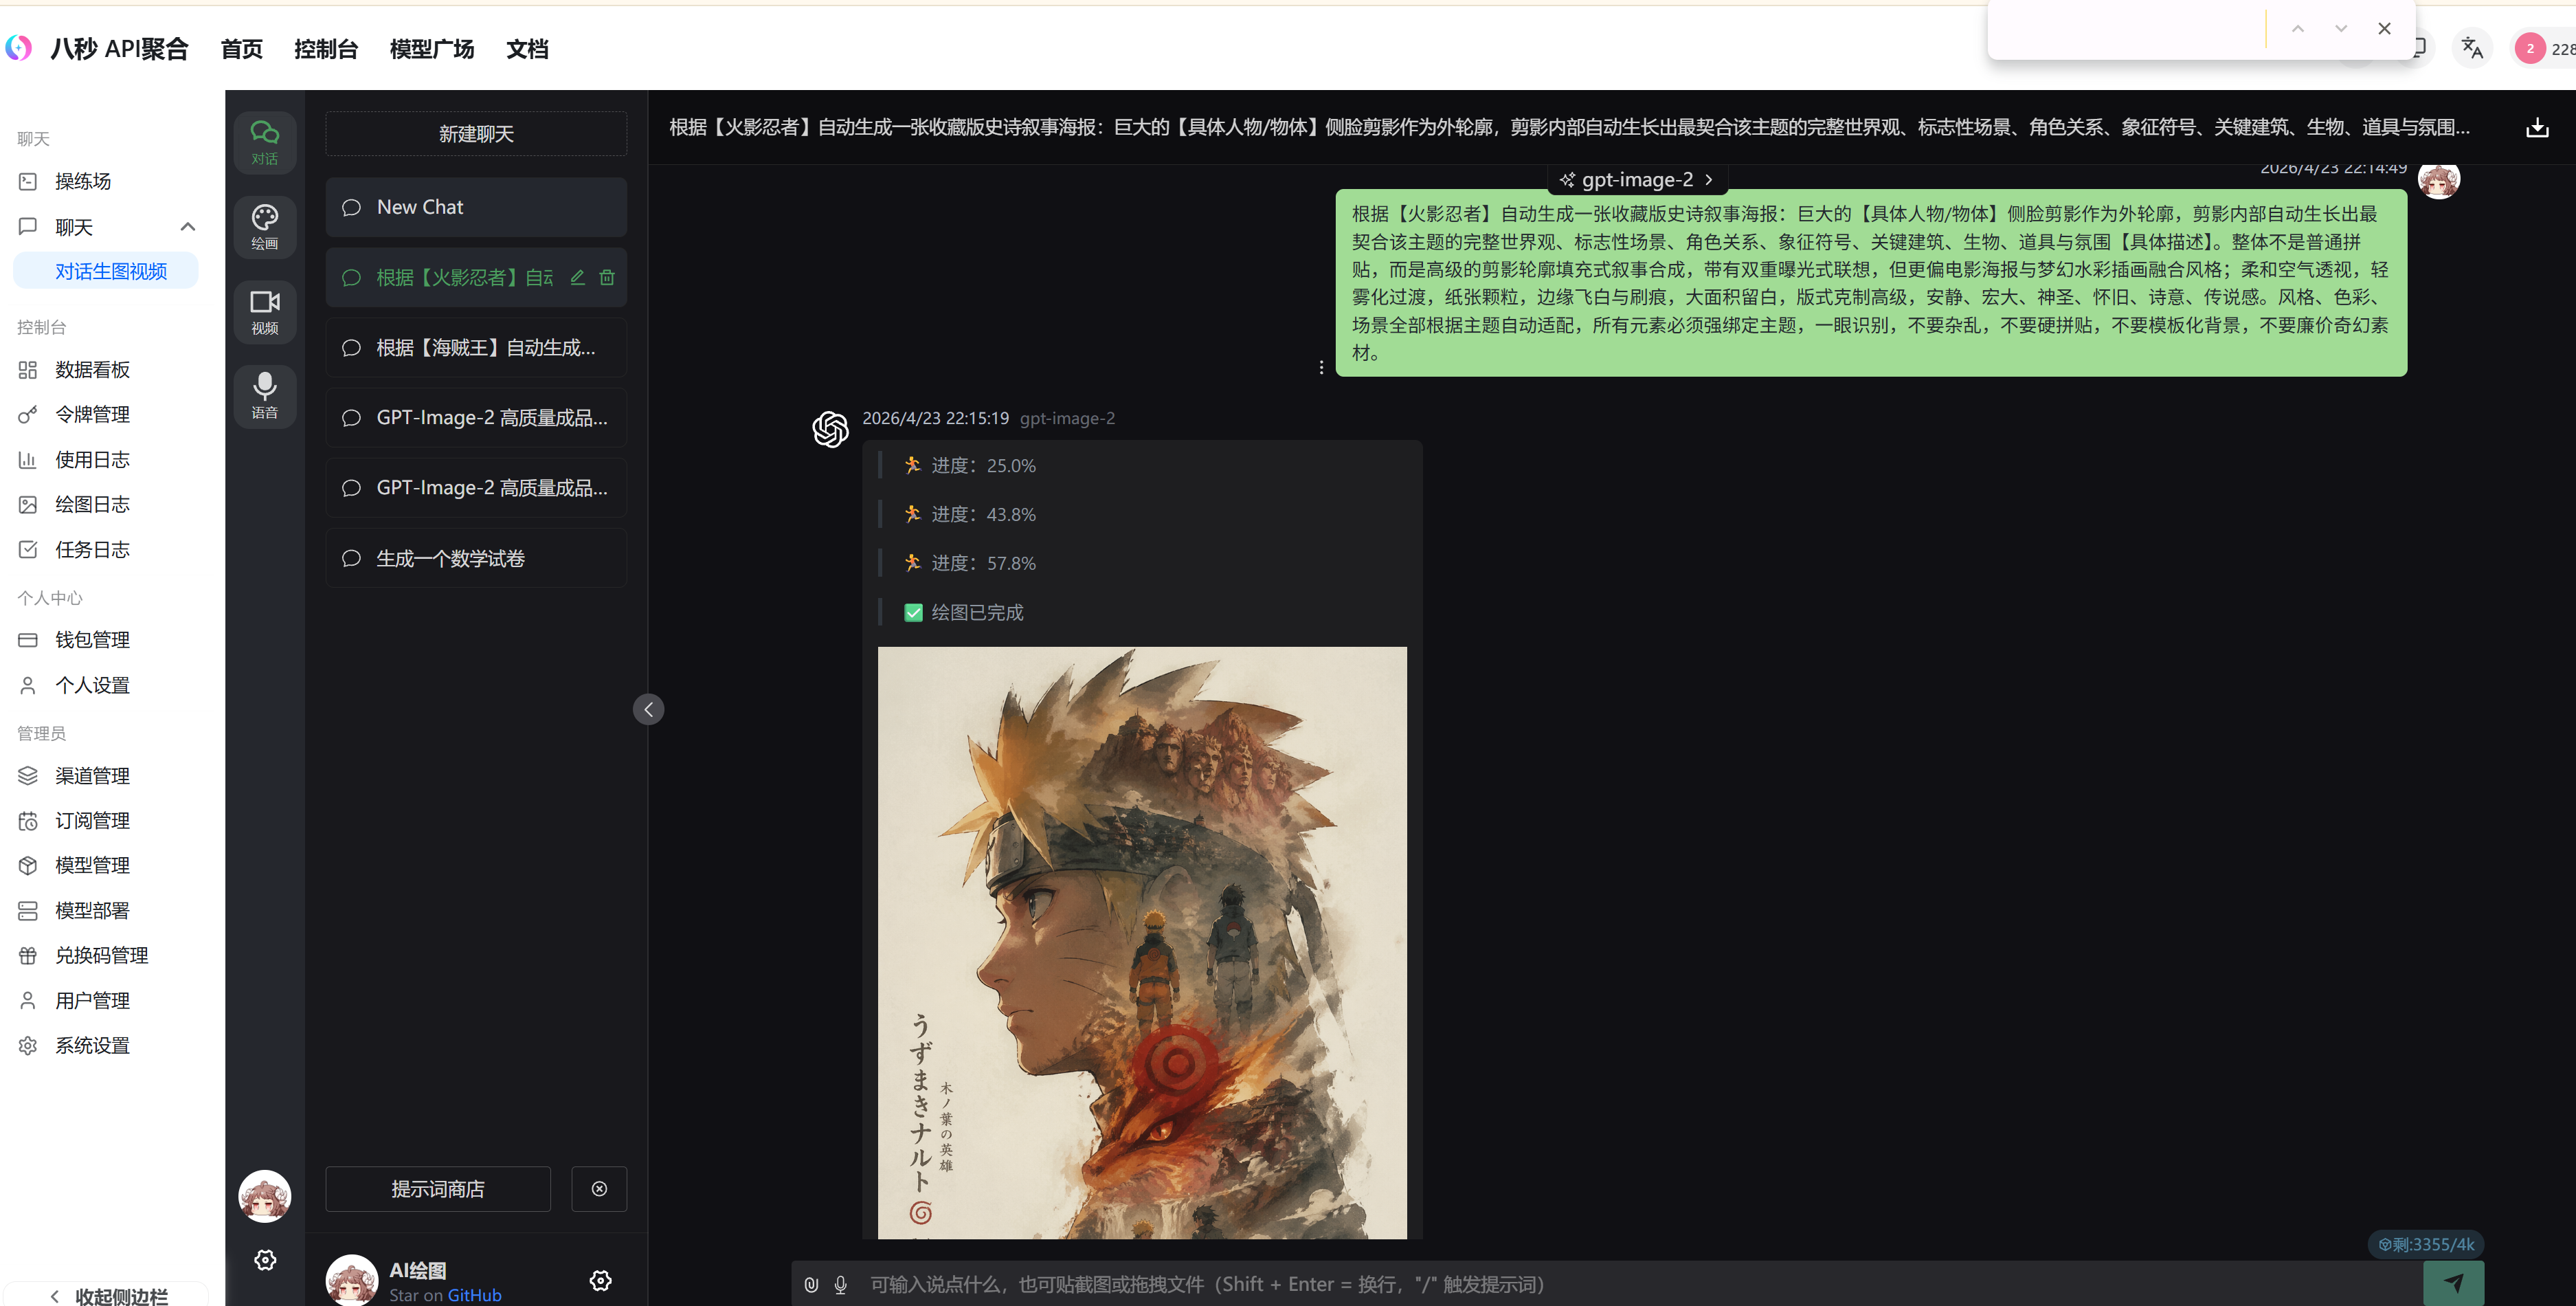Open the 首页 top navigation item

click(x=242, y=48)
